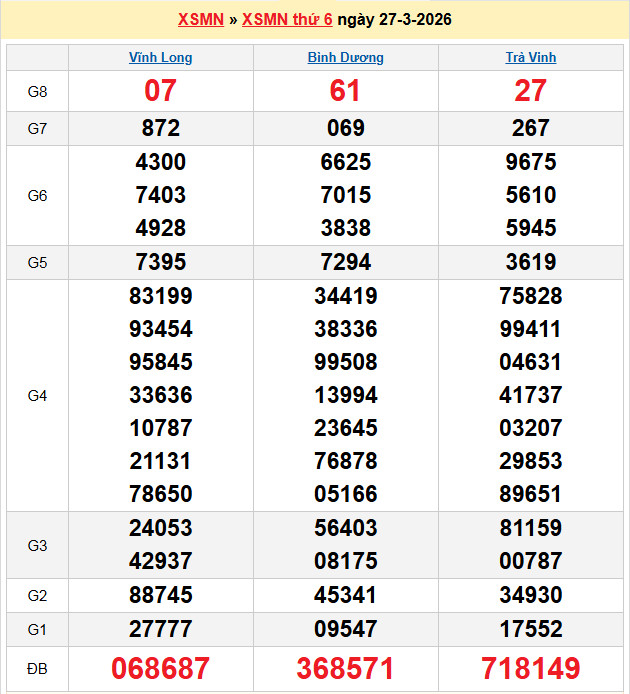Image resolution: width=630 pixels, height=694 pixels.
Task: Click the Vĩnh Long special prize 068687
Action: point(160,669)
